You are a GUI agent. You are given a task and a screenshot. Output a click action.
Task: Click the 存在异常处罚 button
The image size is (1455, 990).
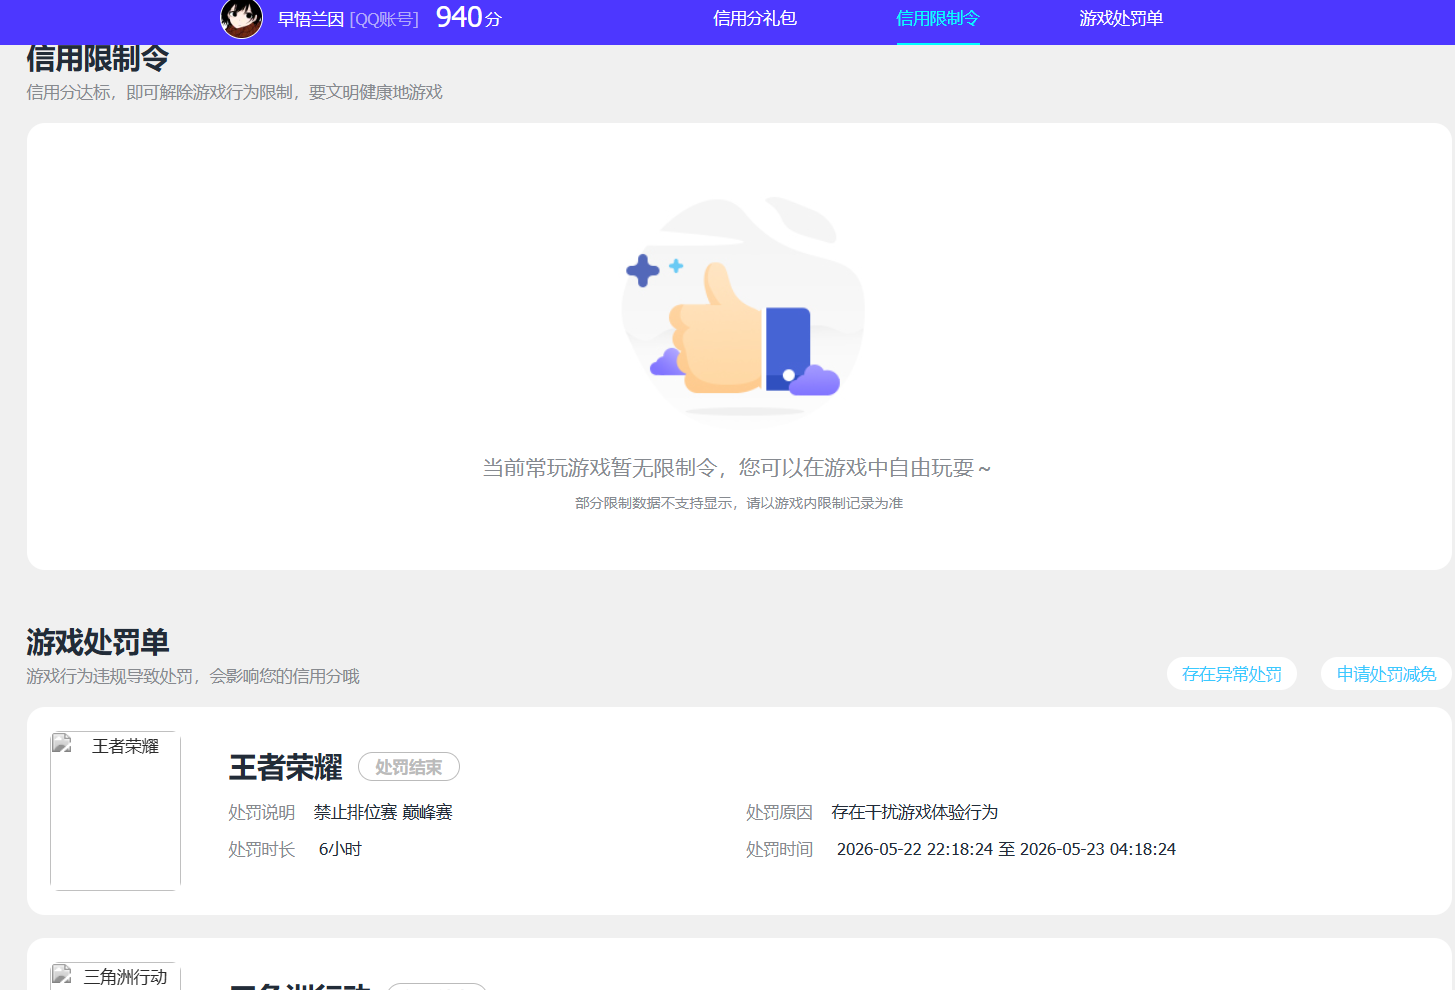coord(1232,674)
